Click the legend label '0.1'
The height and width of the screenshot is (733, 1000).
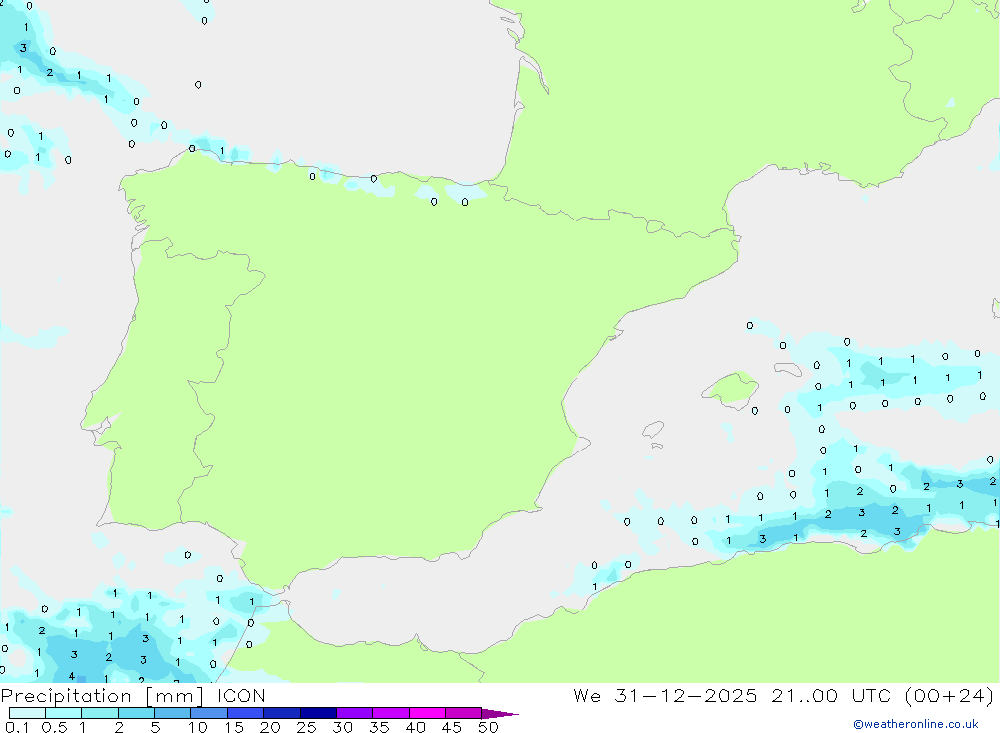(x=17, y=727)
